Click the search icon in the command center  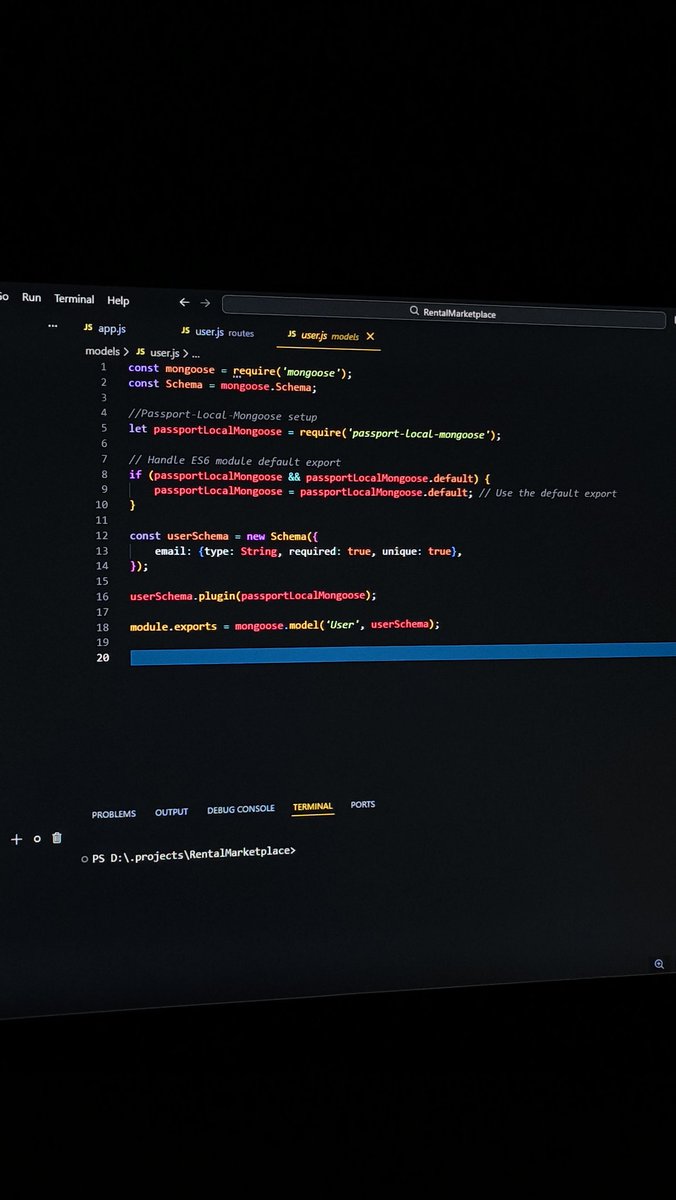click(x=415, y=311)
